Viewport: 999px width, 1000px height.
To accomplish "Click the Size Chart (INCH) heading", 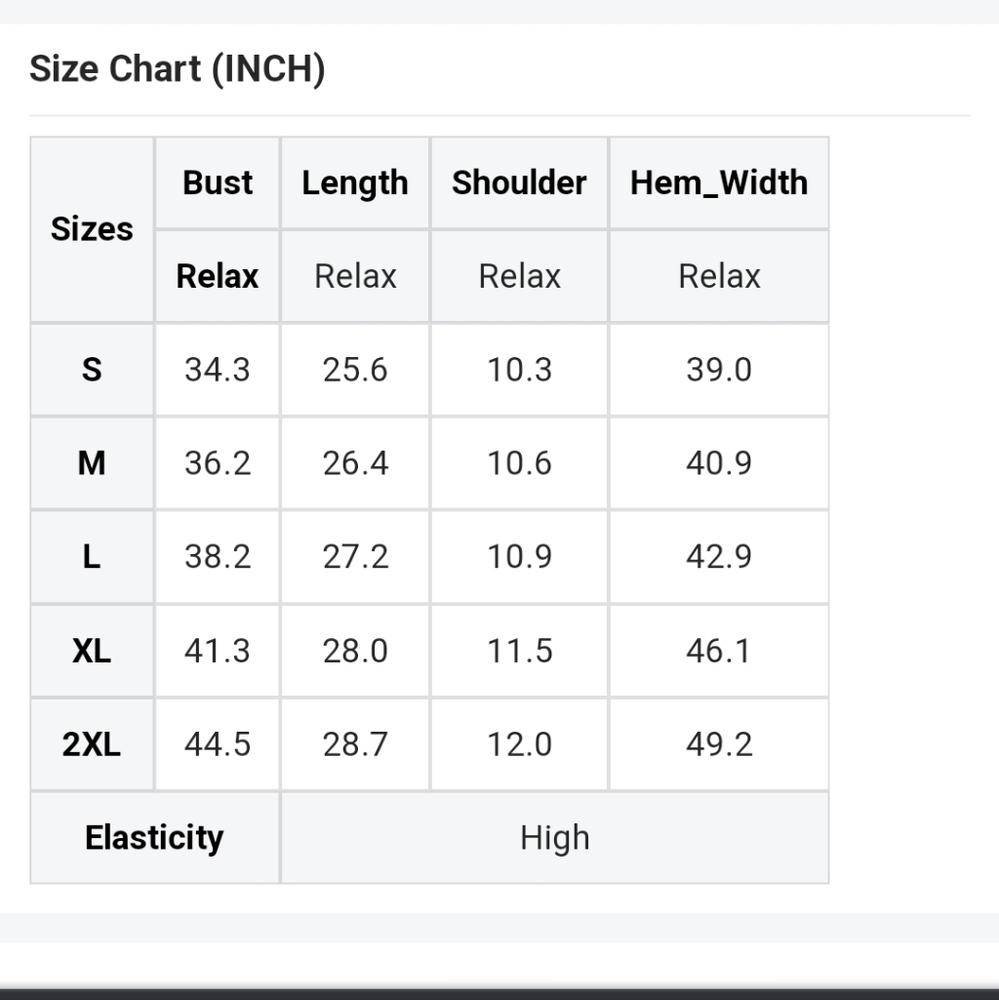I will click(177, 69).
